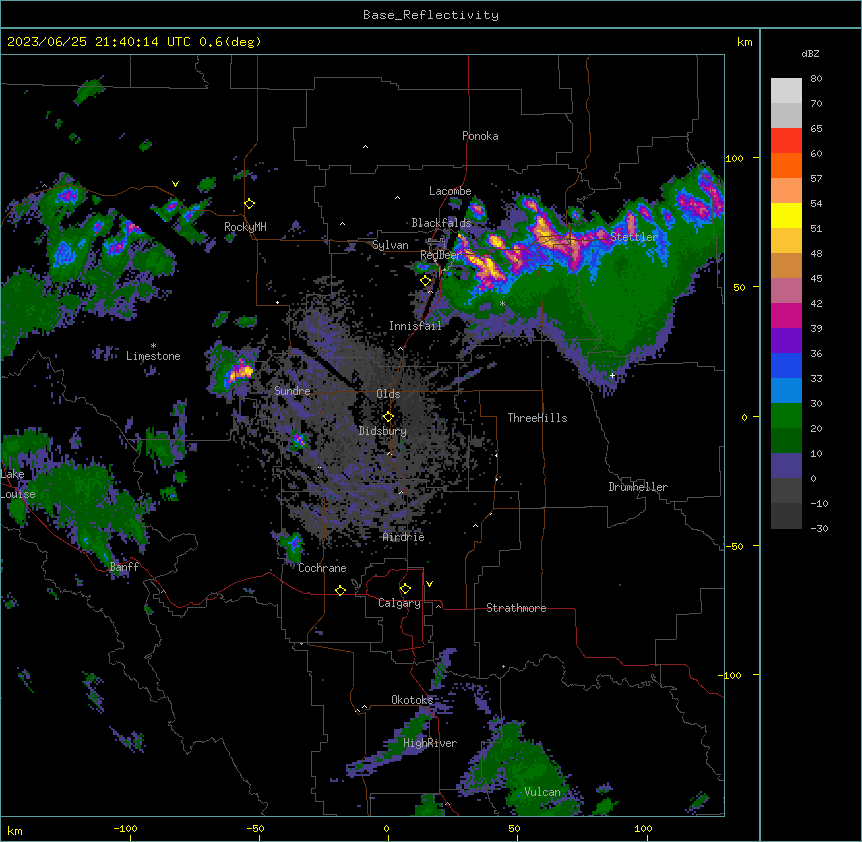Click the Sylvan city label
Screen dimensions: 862x842
pyautogui.click(x=390, y=245)
